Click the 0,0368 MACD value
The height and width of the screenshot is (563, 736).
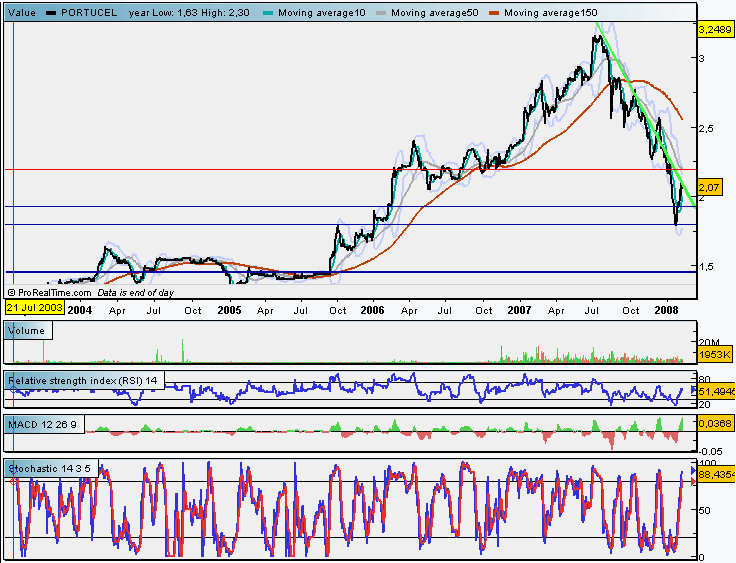(x=715, y=424)
